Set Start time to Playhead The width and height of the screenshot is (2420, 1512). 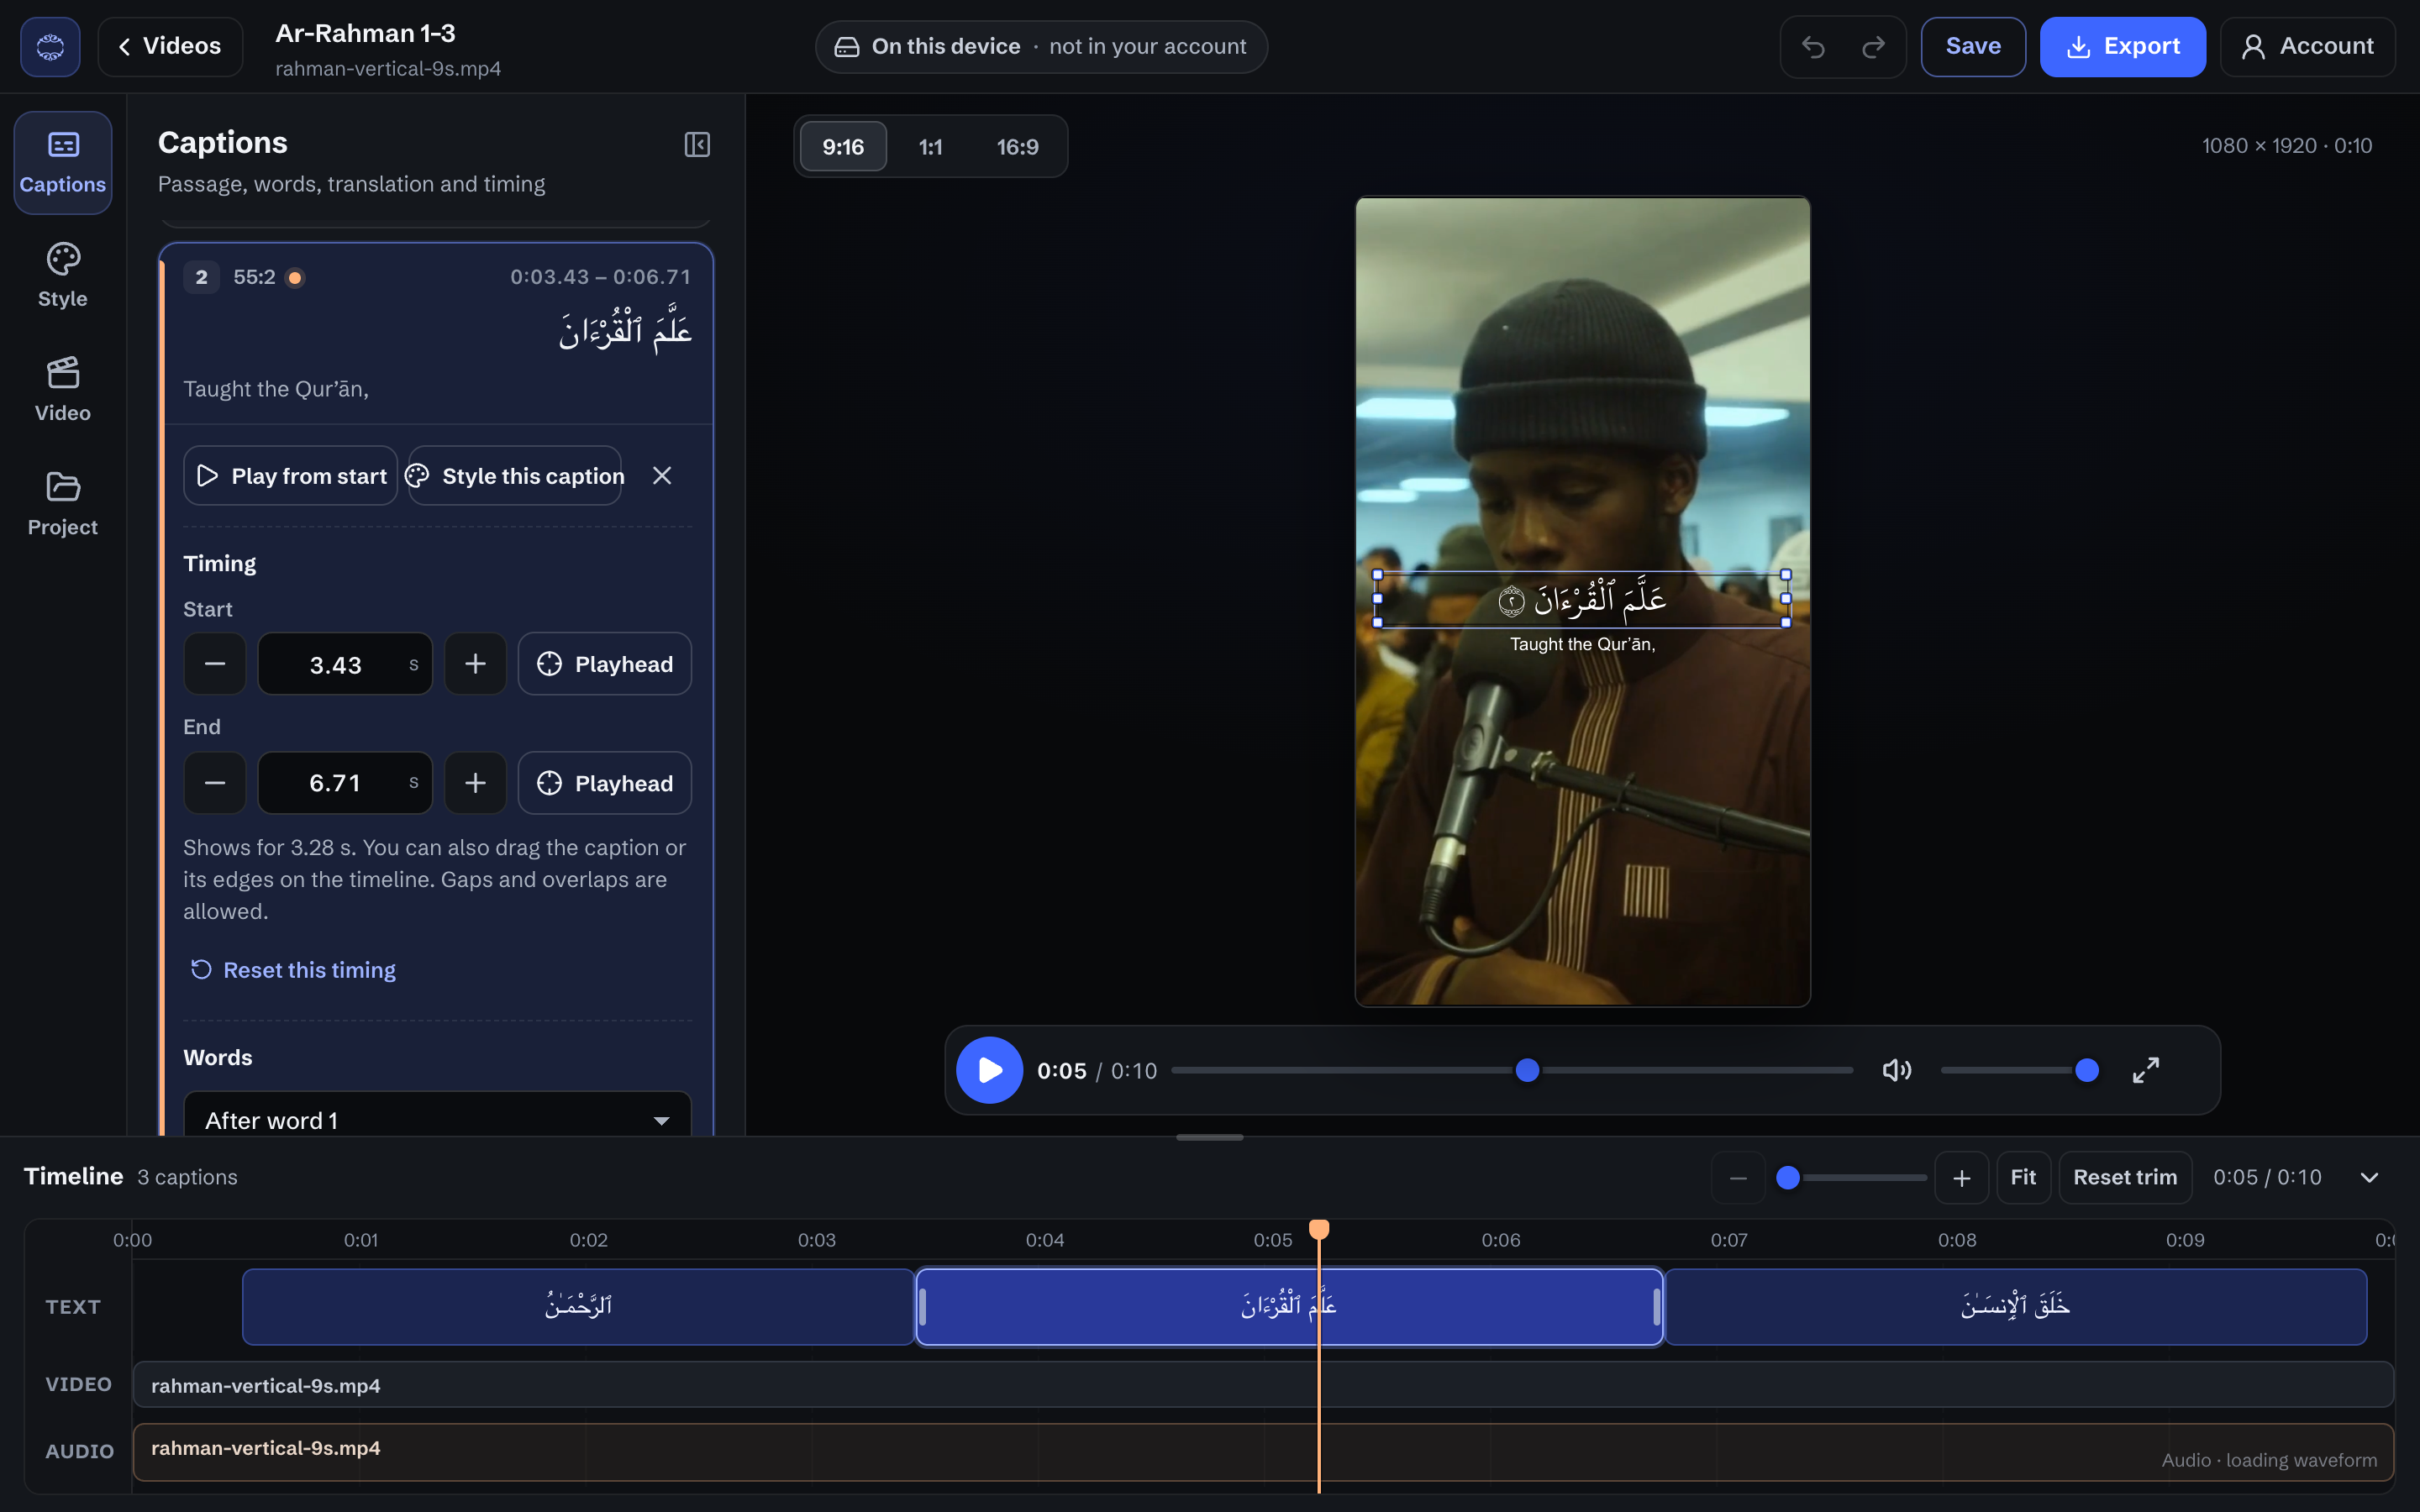[605, 664]
